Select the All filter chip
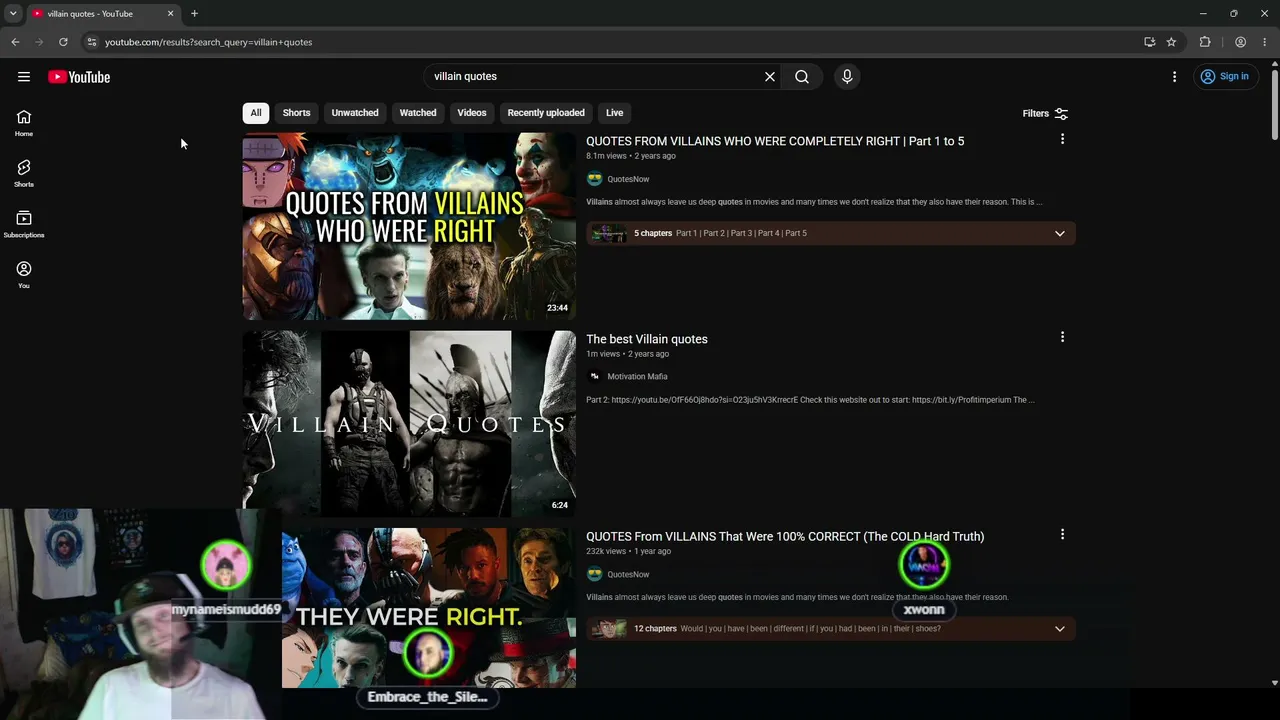1280x720 pixels. [256, 113]
